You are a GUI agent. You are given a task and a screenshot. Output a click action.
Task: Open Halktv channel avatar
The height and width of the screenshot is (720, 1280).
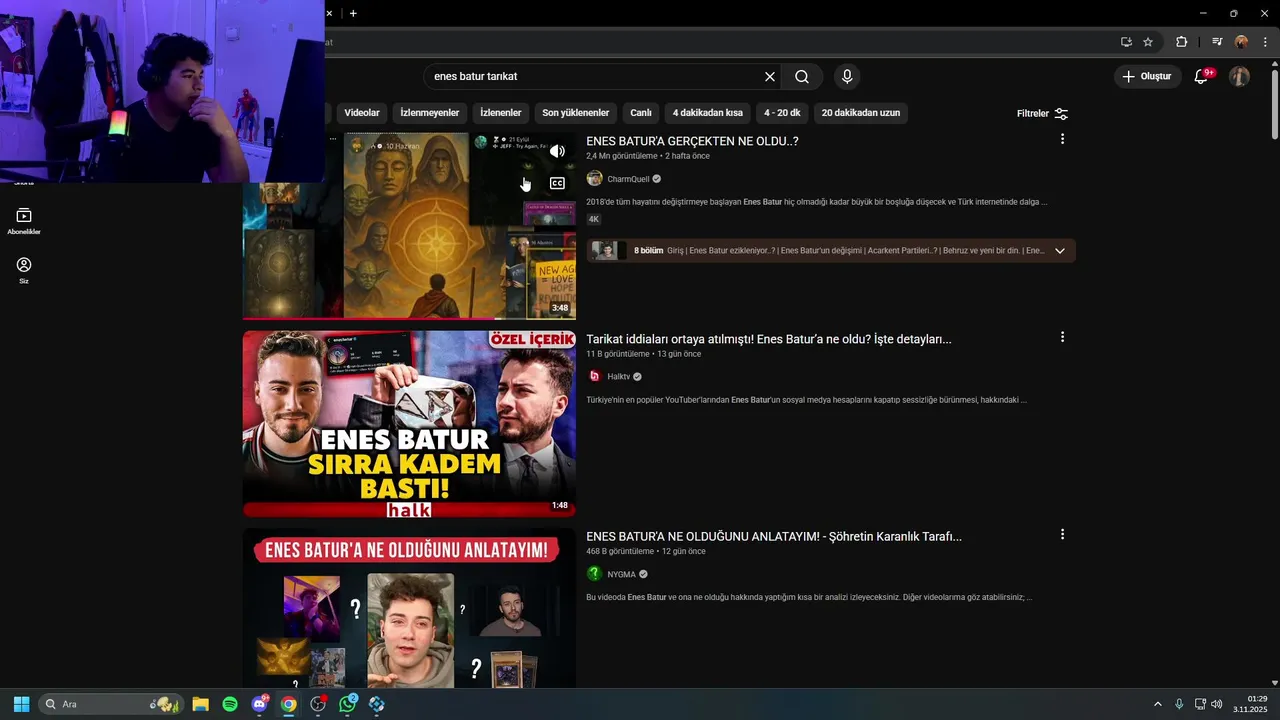594,376
